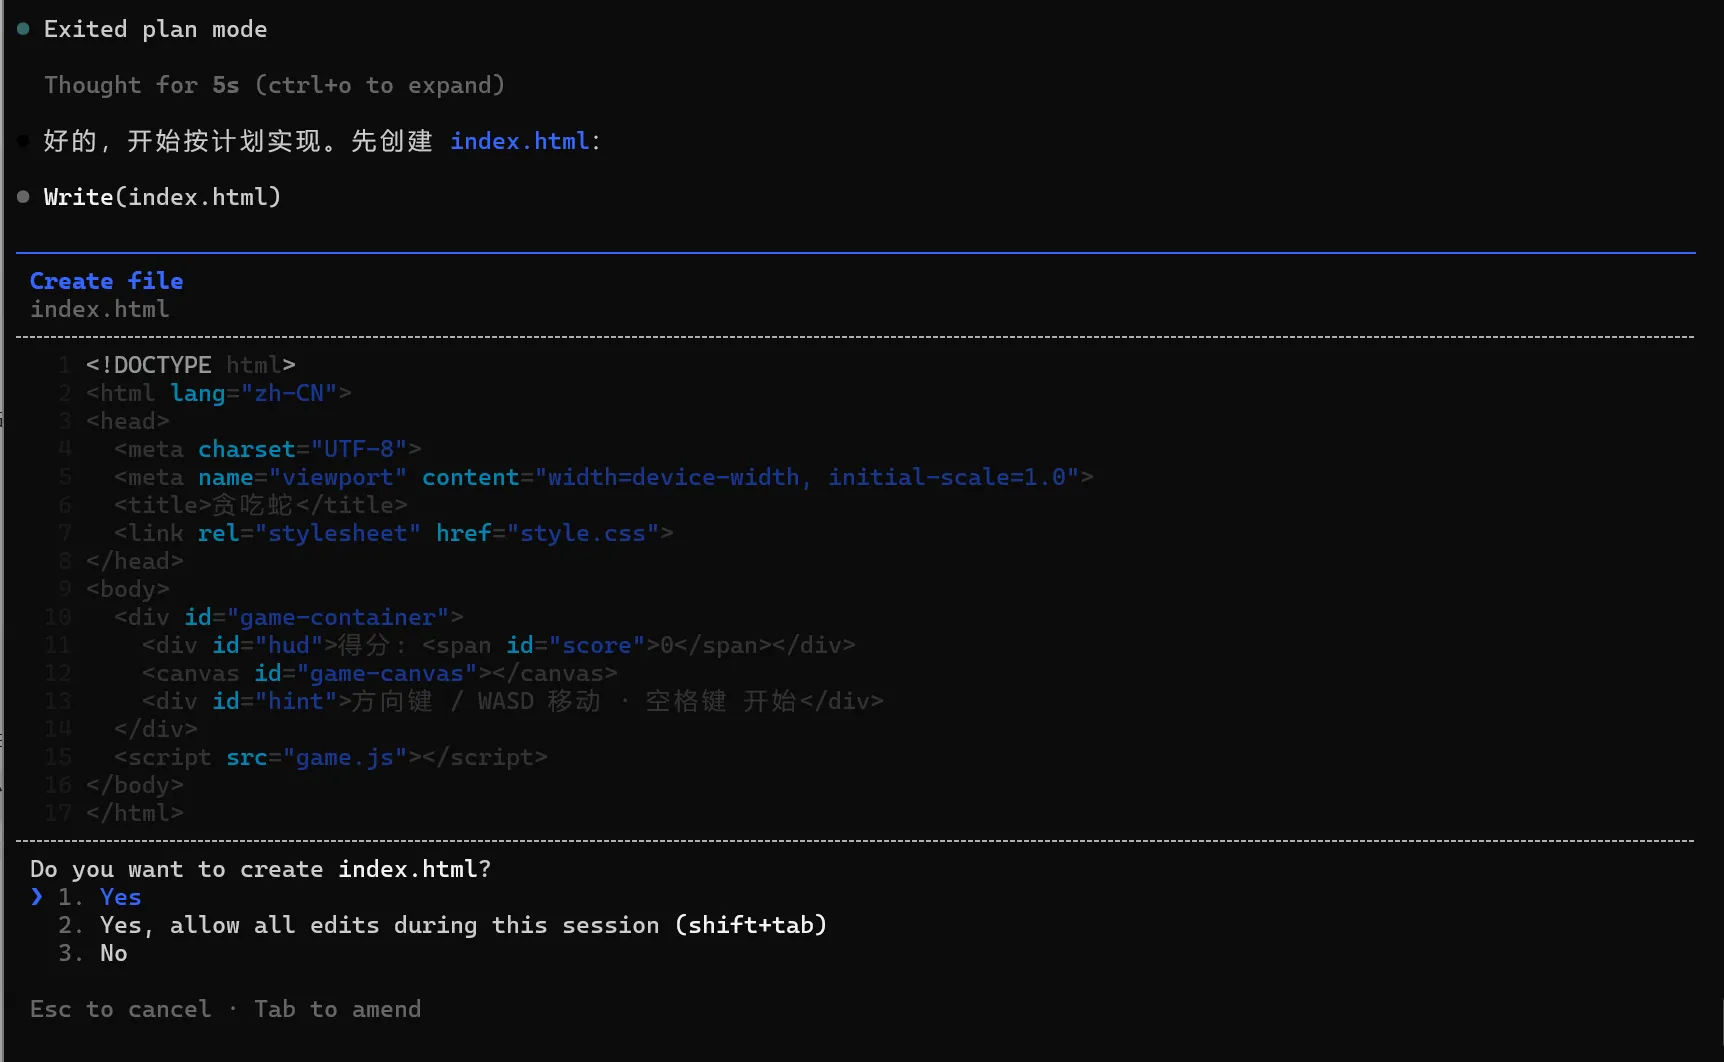Click 'Do you want to create index.html?' prompt
The height and width of the screenshot is (1062, 1724).
260,869
